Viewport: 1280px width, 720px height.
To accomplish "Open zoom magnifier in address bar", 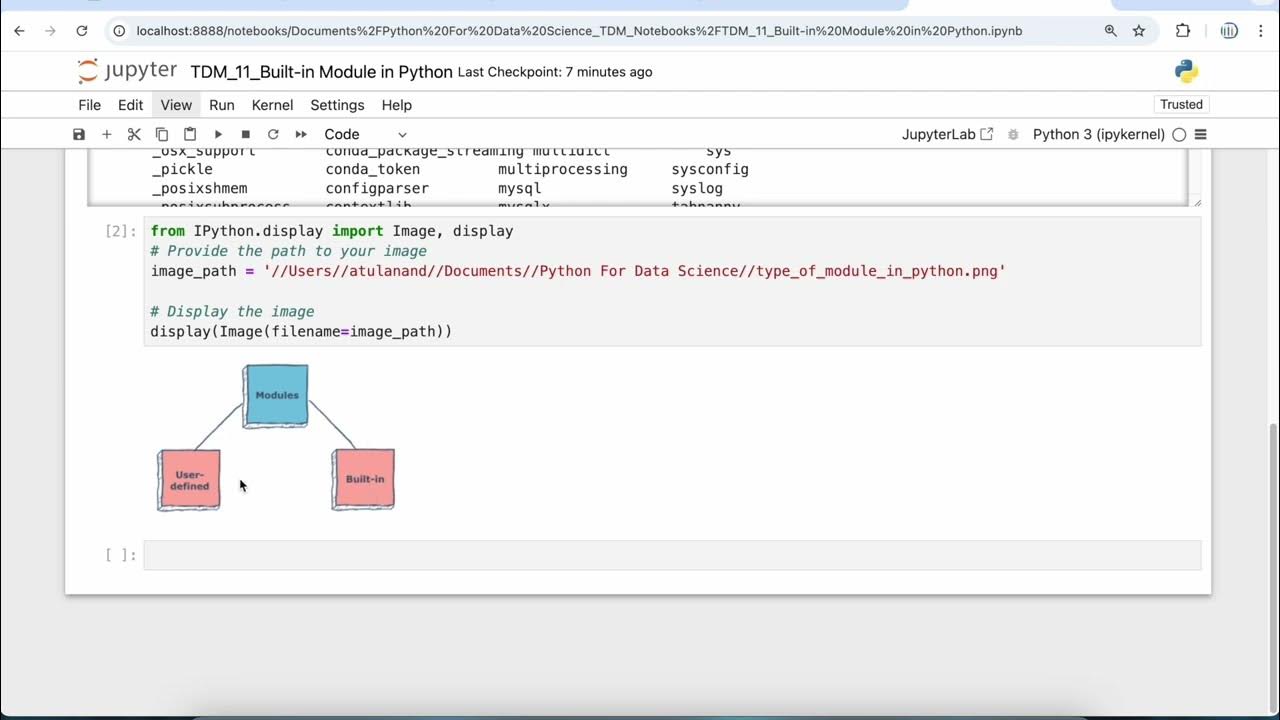I will click(x=1110, y=31).
